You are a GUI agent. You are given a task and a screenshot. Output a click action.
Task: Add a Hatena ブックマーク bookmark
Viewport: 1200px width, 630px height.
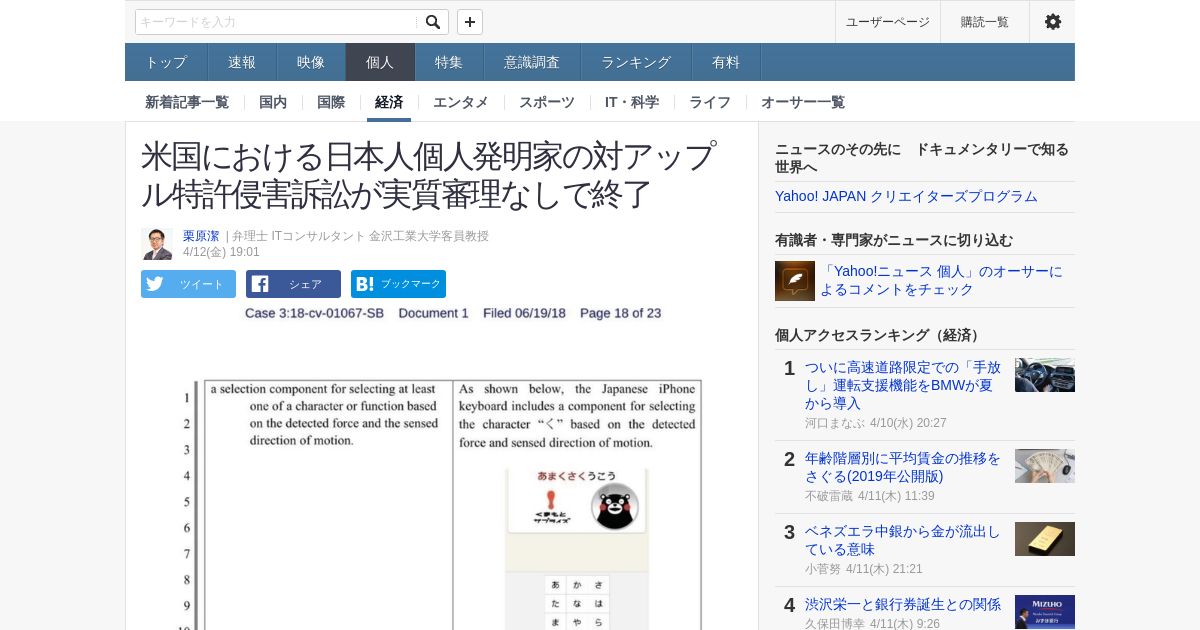tap(398, 284)
